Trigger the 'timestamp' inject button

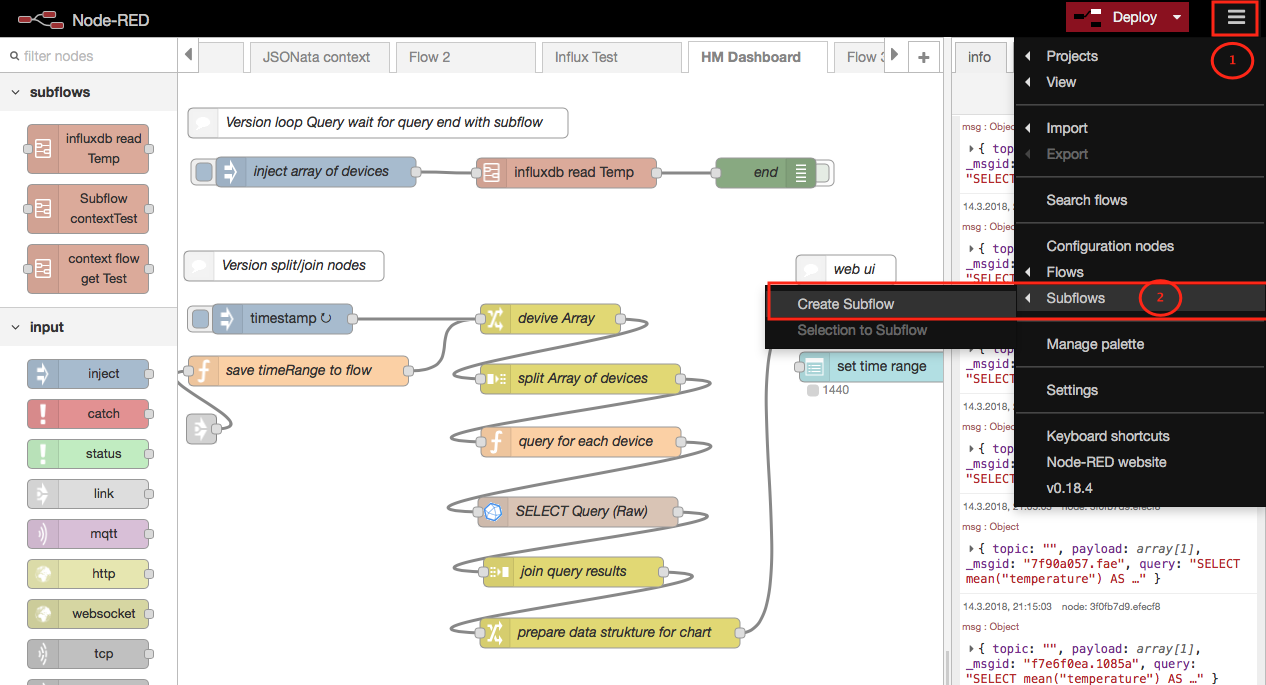tap(200, 319)
